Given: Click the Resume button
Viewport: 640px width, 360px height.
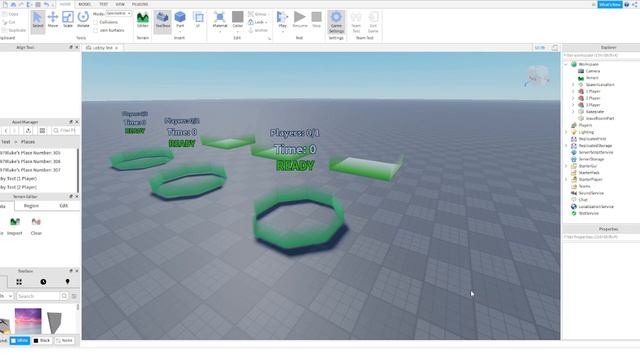Looking at the screenshot, I should tap(300, 20).
